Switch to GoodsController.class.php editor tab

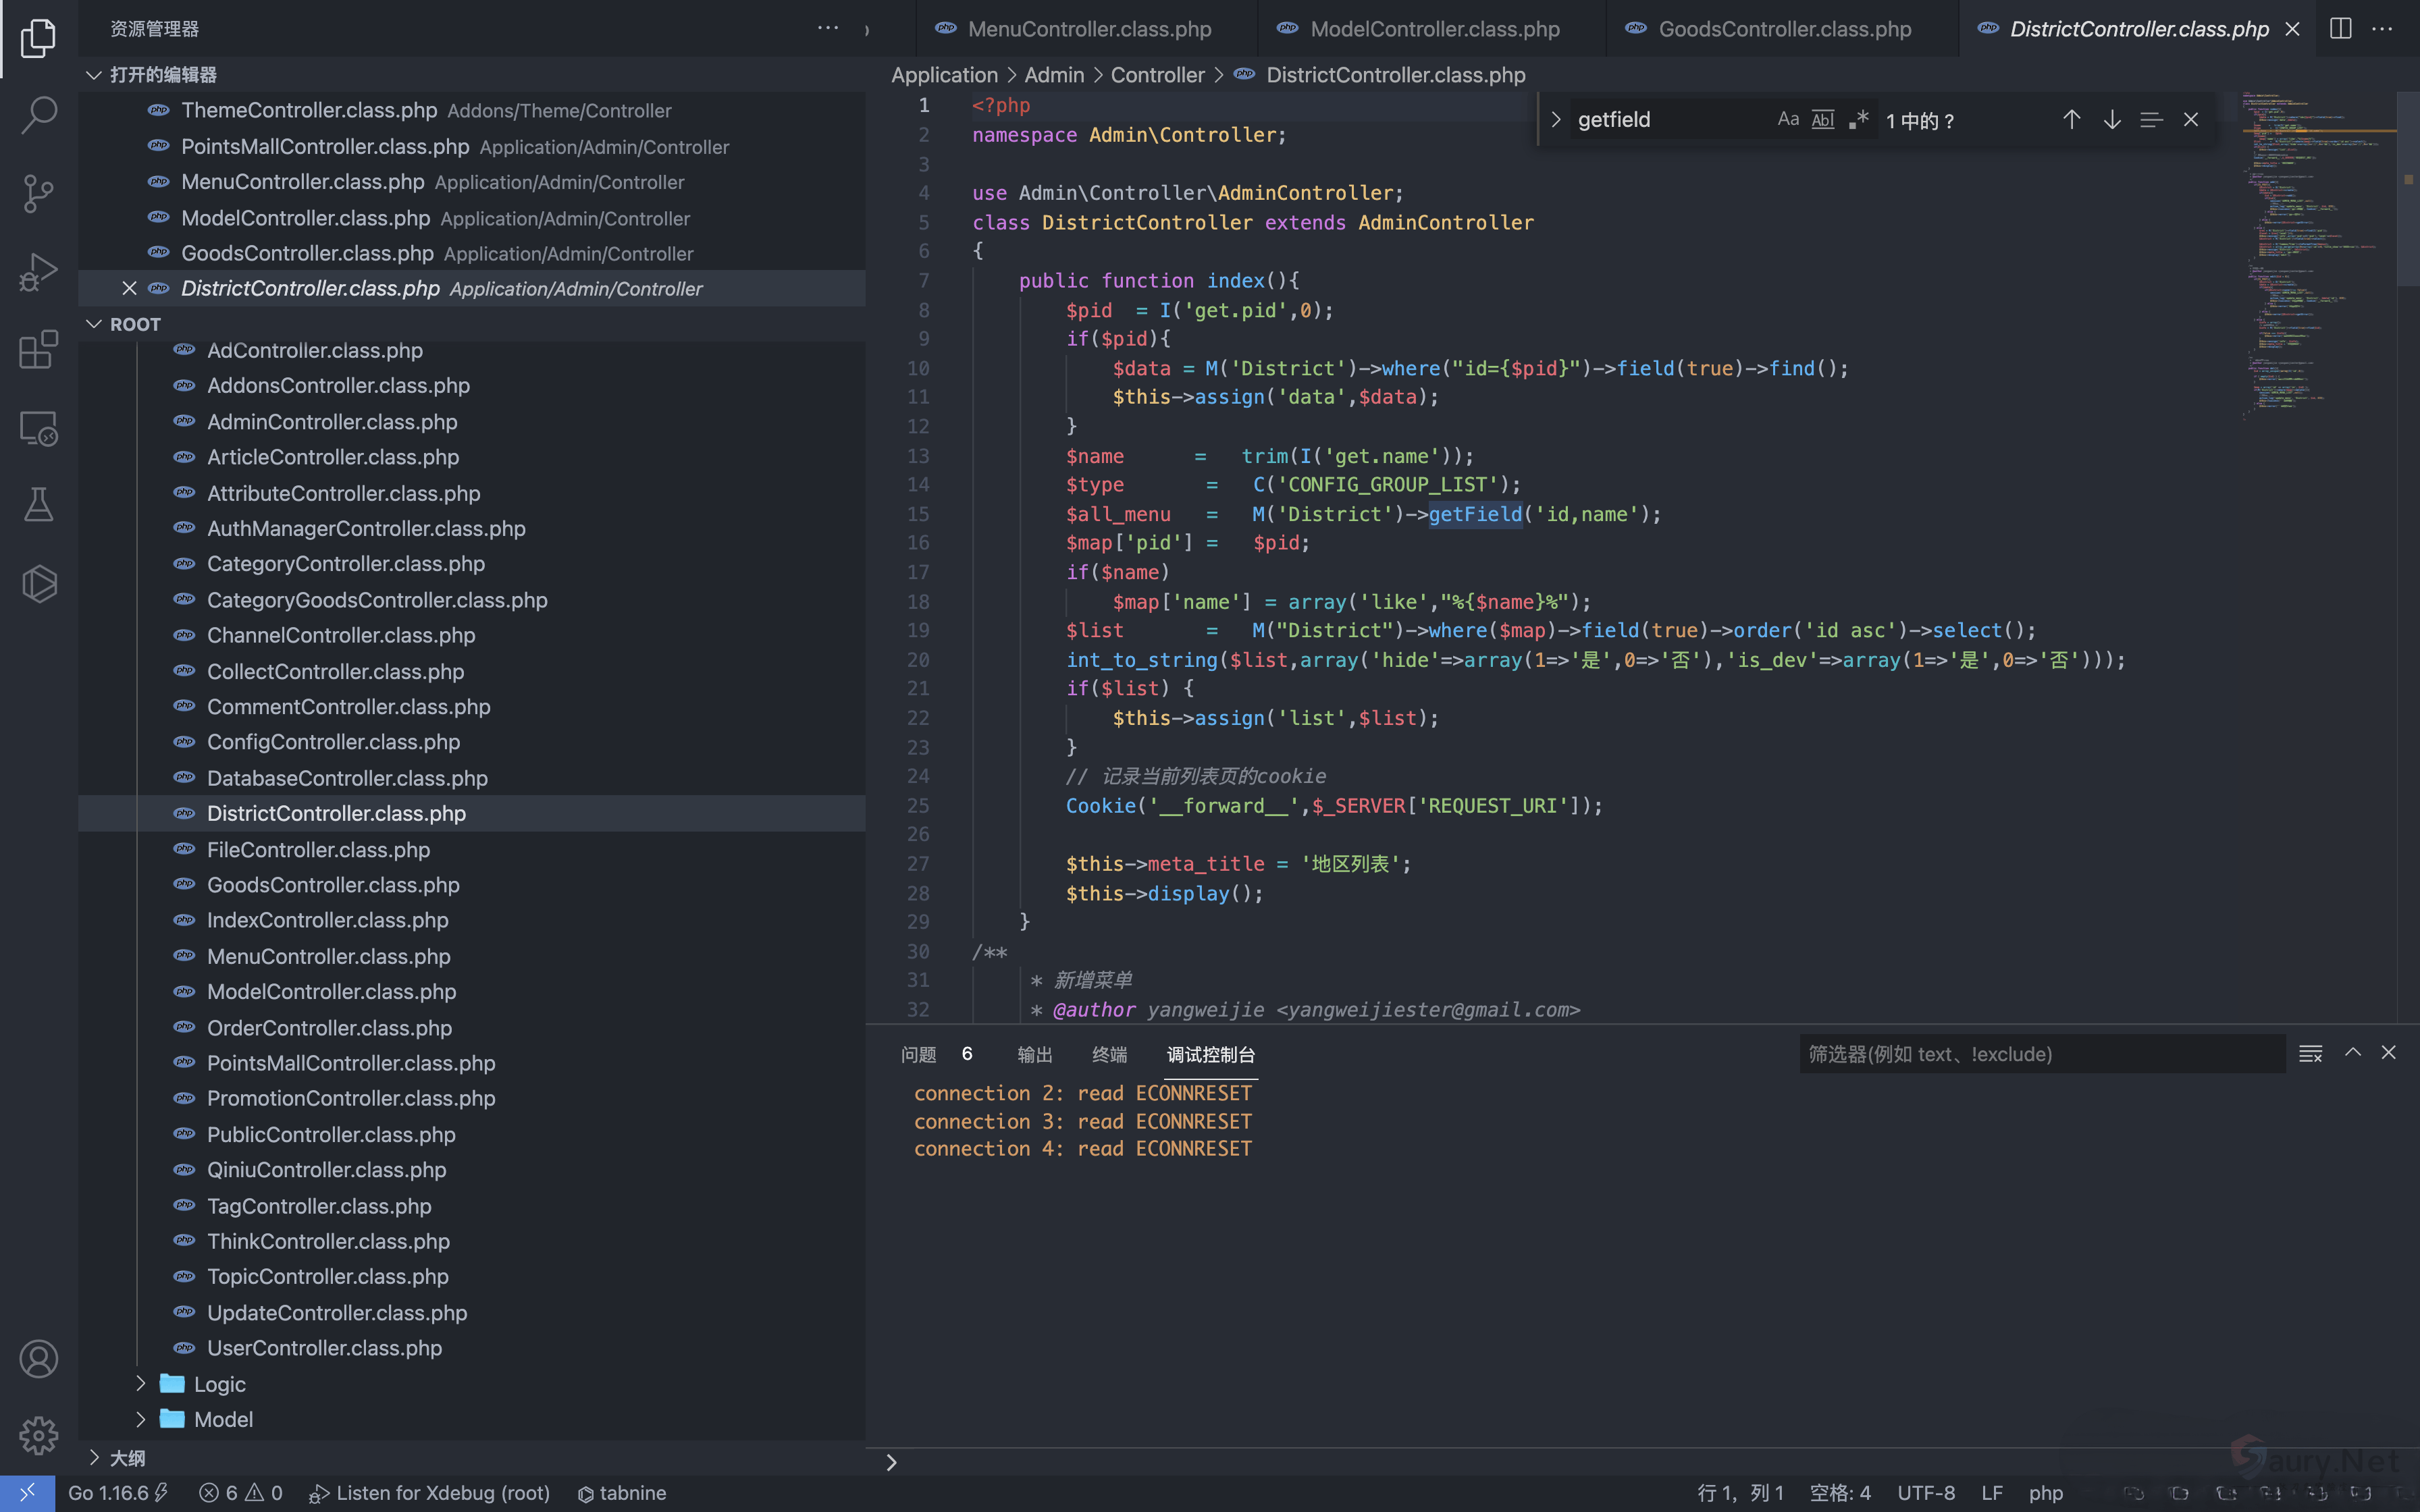click(1784, 29)
